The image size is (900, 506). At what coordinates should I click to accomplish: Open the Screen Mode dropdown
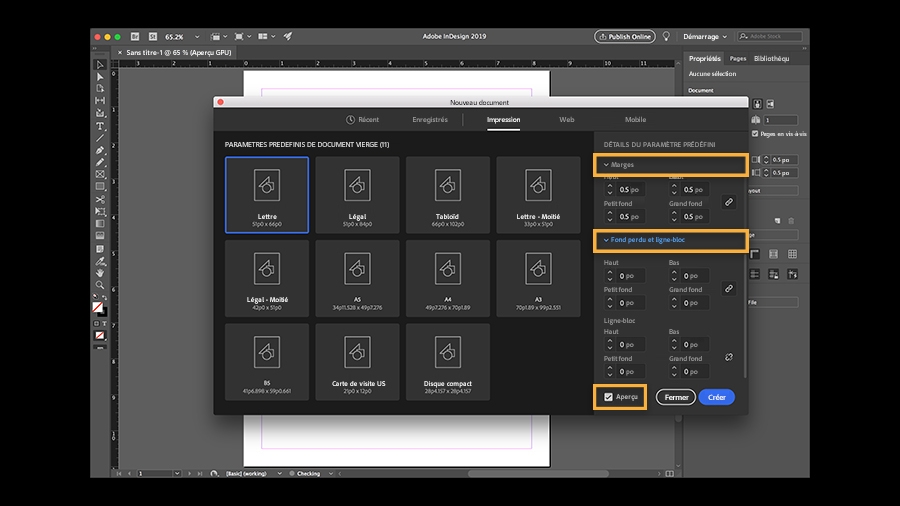click(242, 36)
